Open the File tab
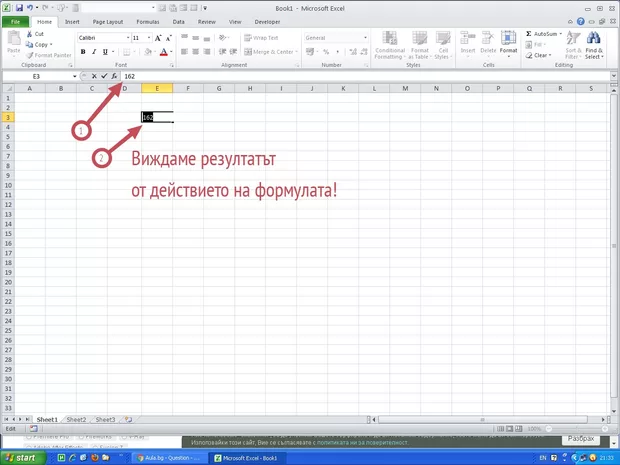620x465 pixels. (15, 22)
